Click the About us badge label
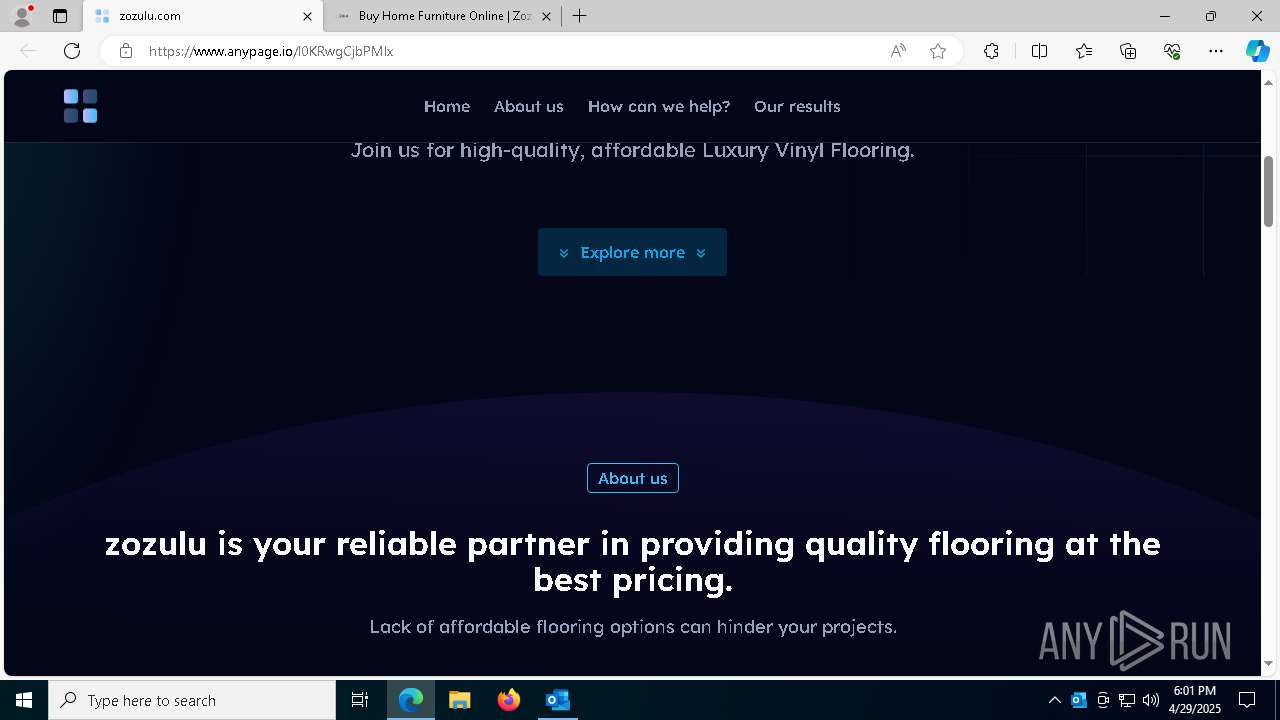 [x=633, y=478]
